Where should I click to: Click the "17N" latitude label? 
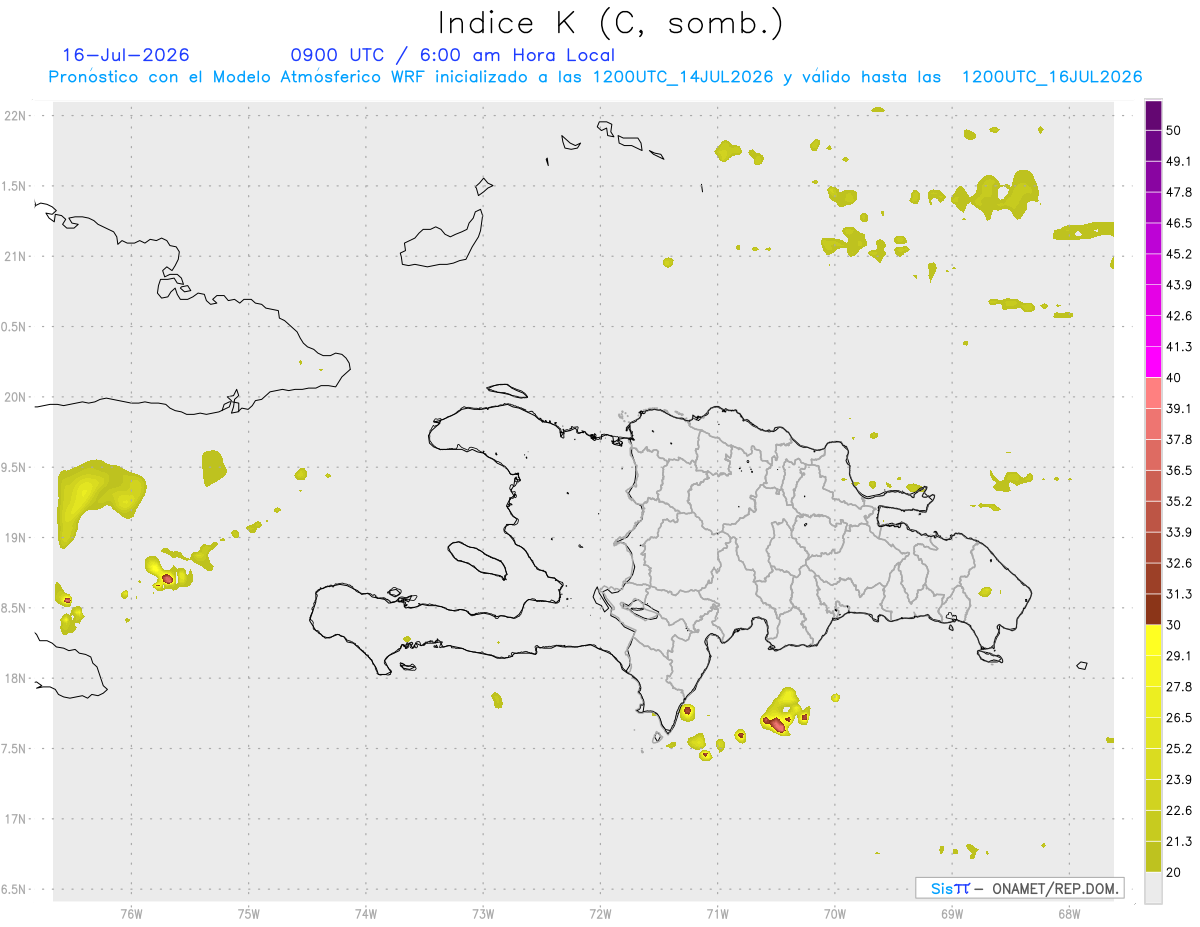pyautogui.click(x=17, y=819)
